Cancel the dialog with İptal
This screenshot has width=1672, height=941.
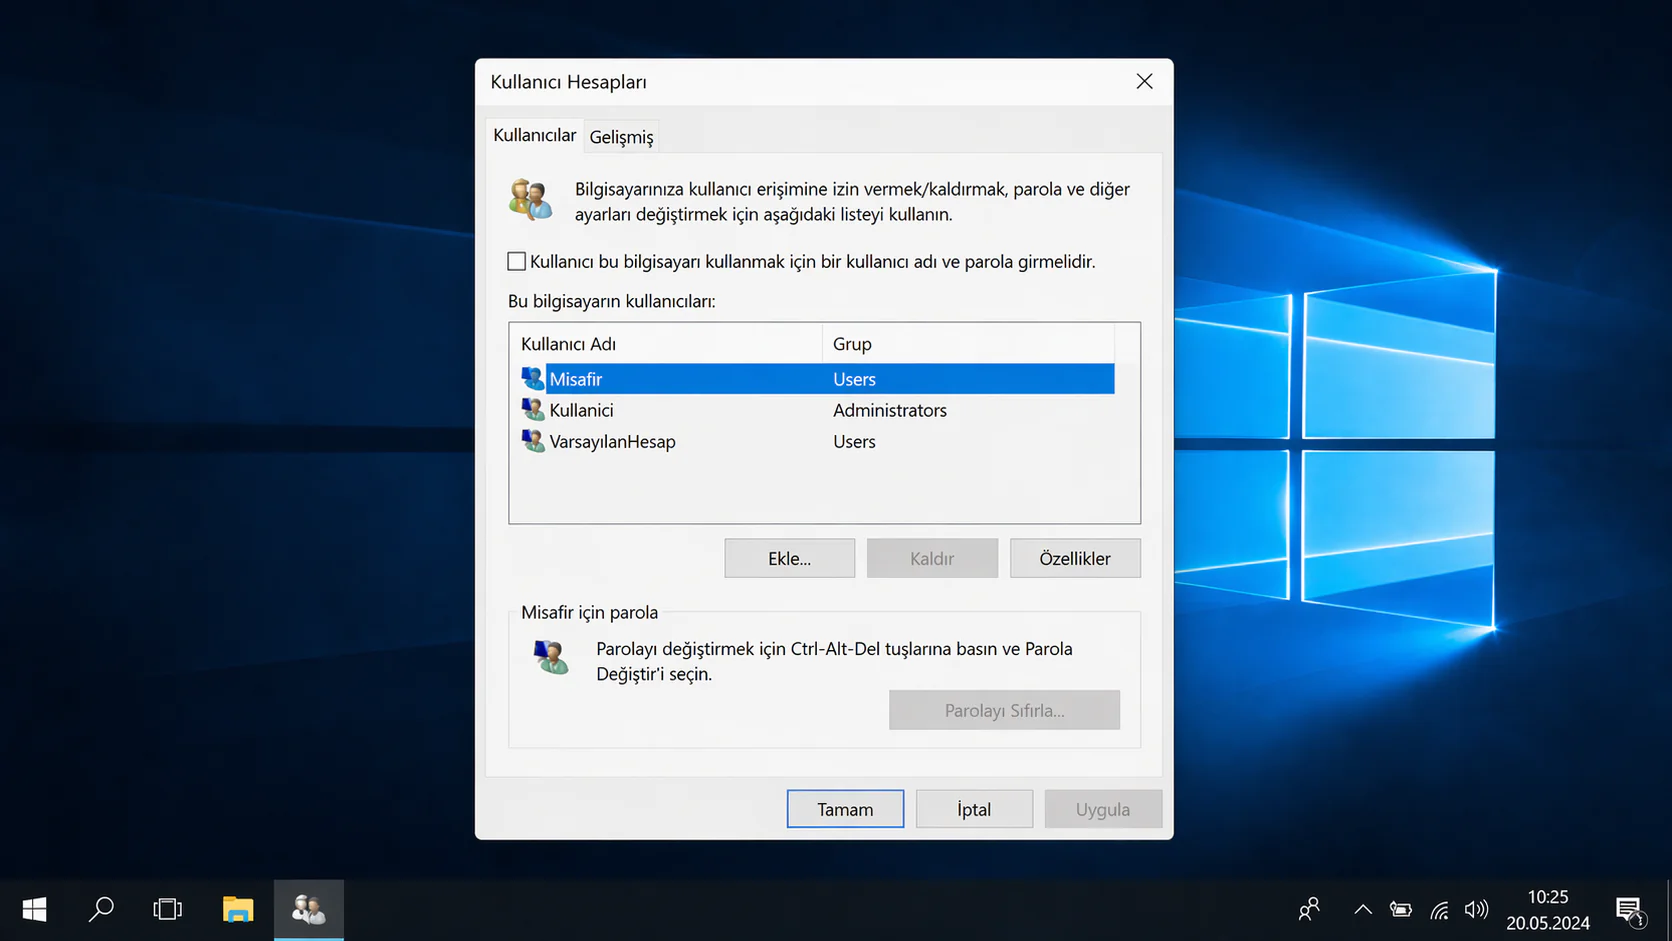[x=973, y=808]
